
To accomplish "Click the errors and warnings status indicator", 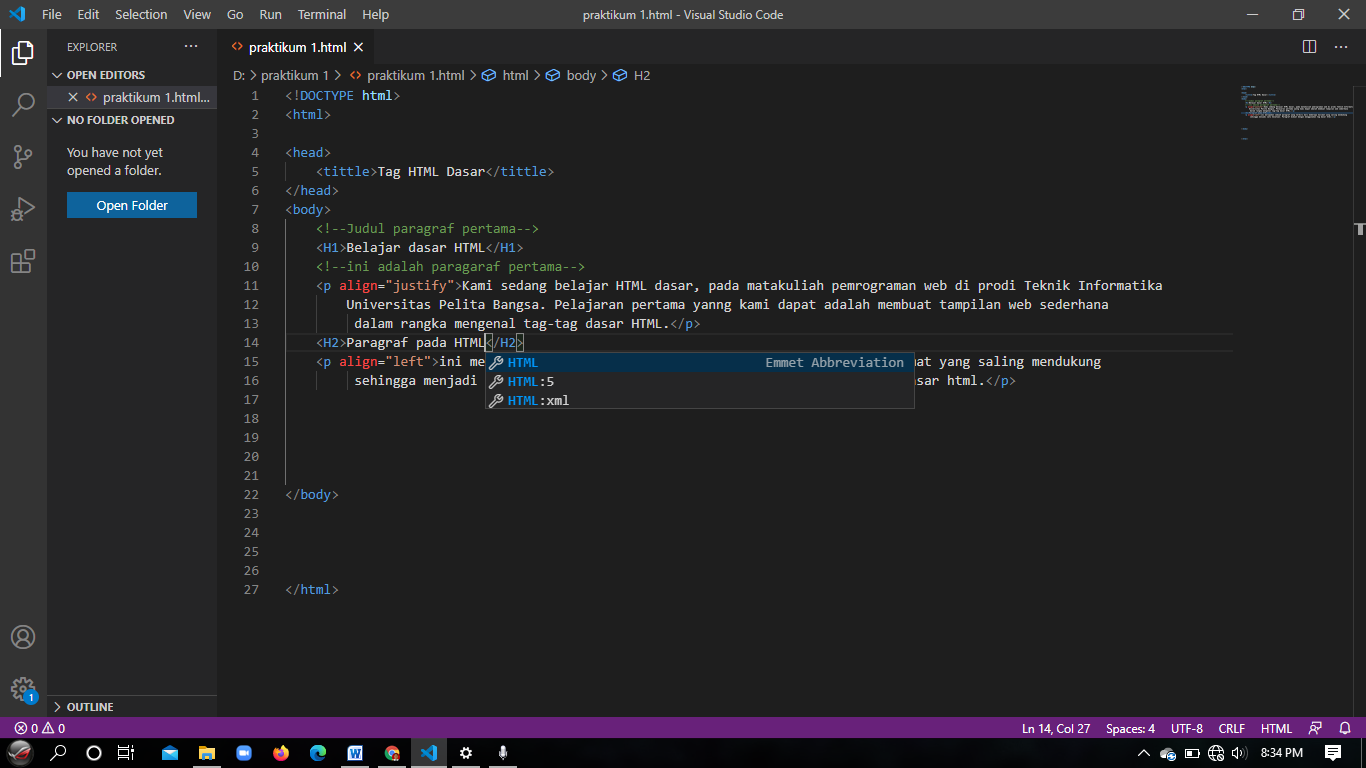I will click(40, 728).
